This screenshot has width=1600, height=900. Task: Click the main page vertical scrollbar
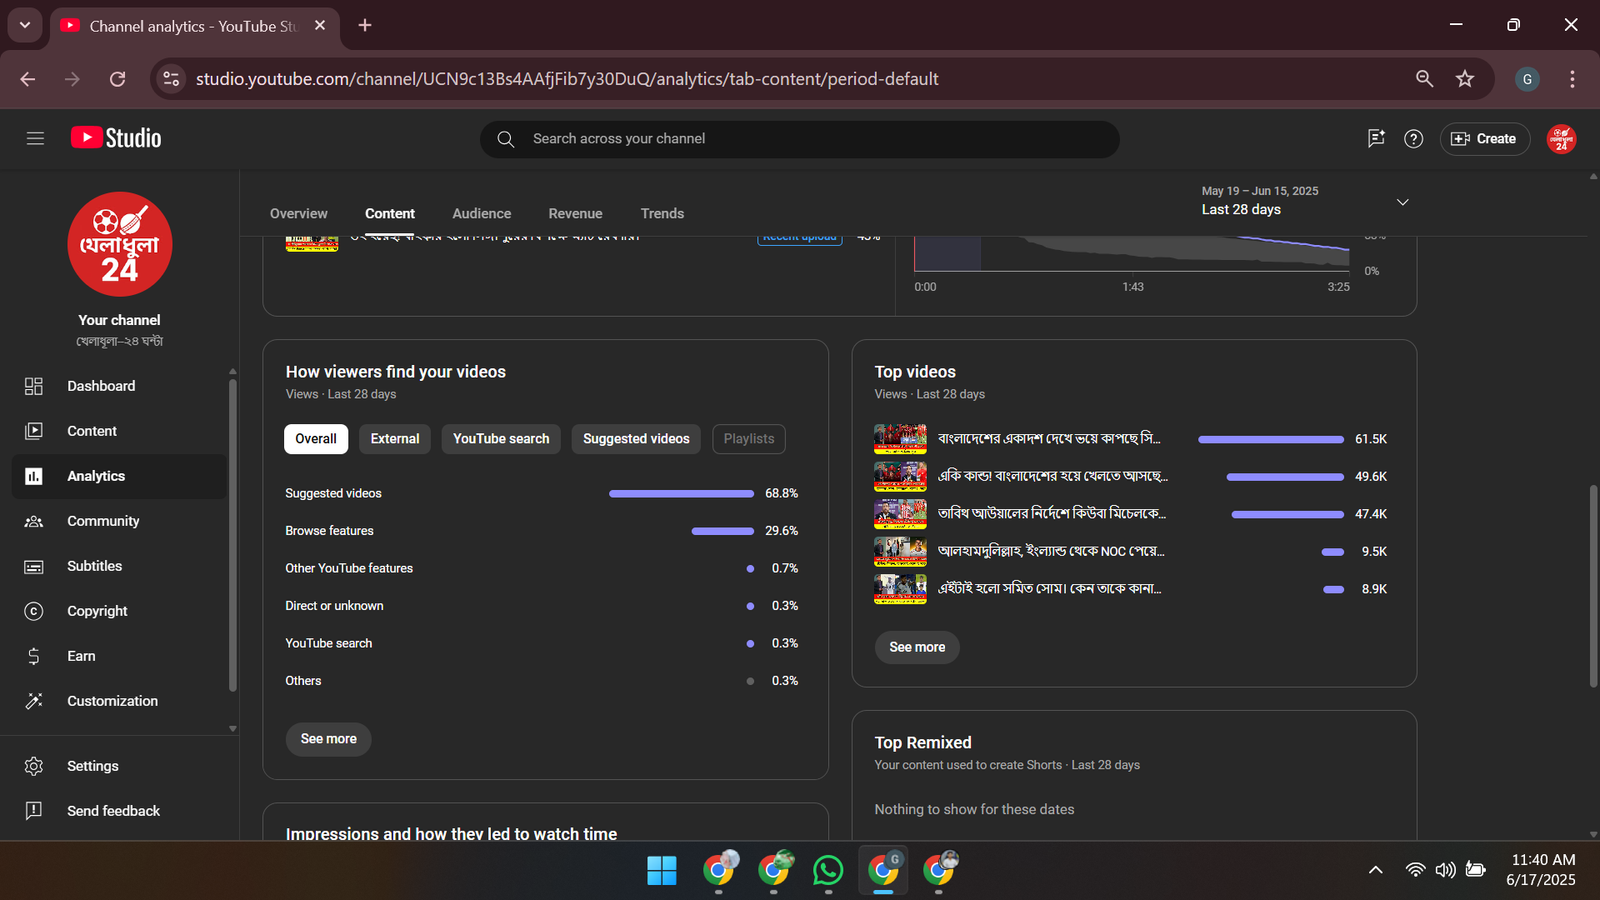click(1593, 586)
